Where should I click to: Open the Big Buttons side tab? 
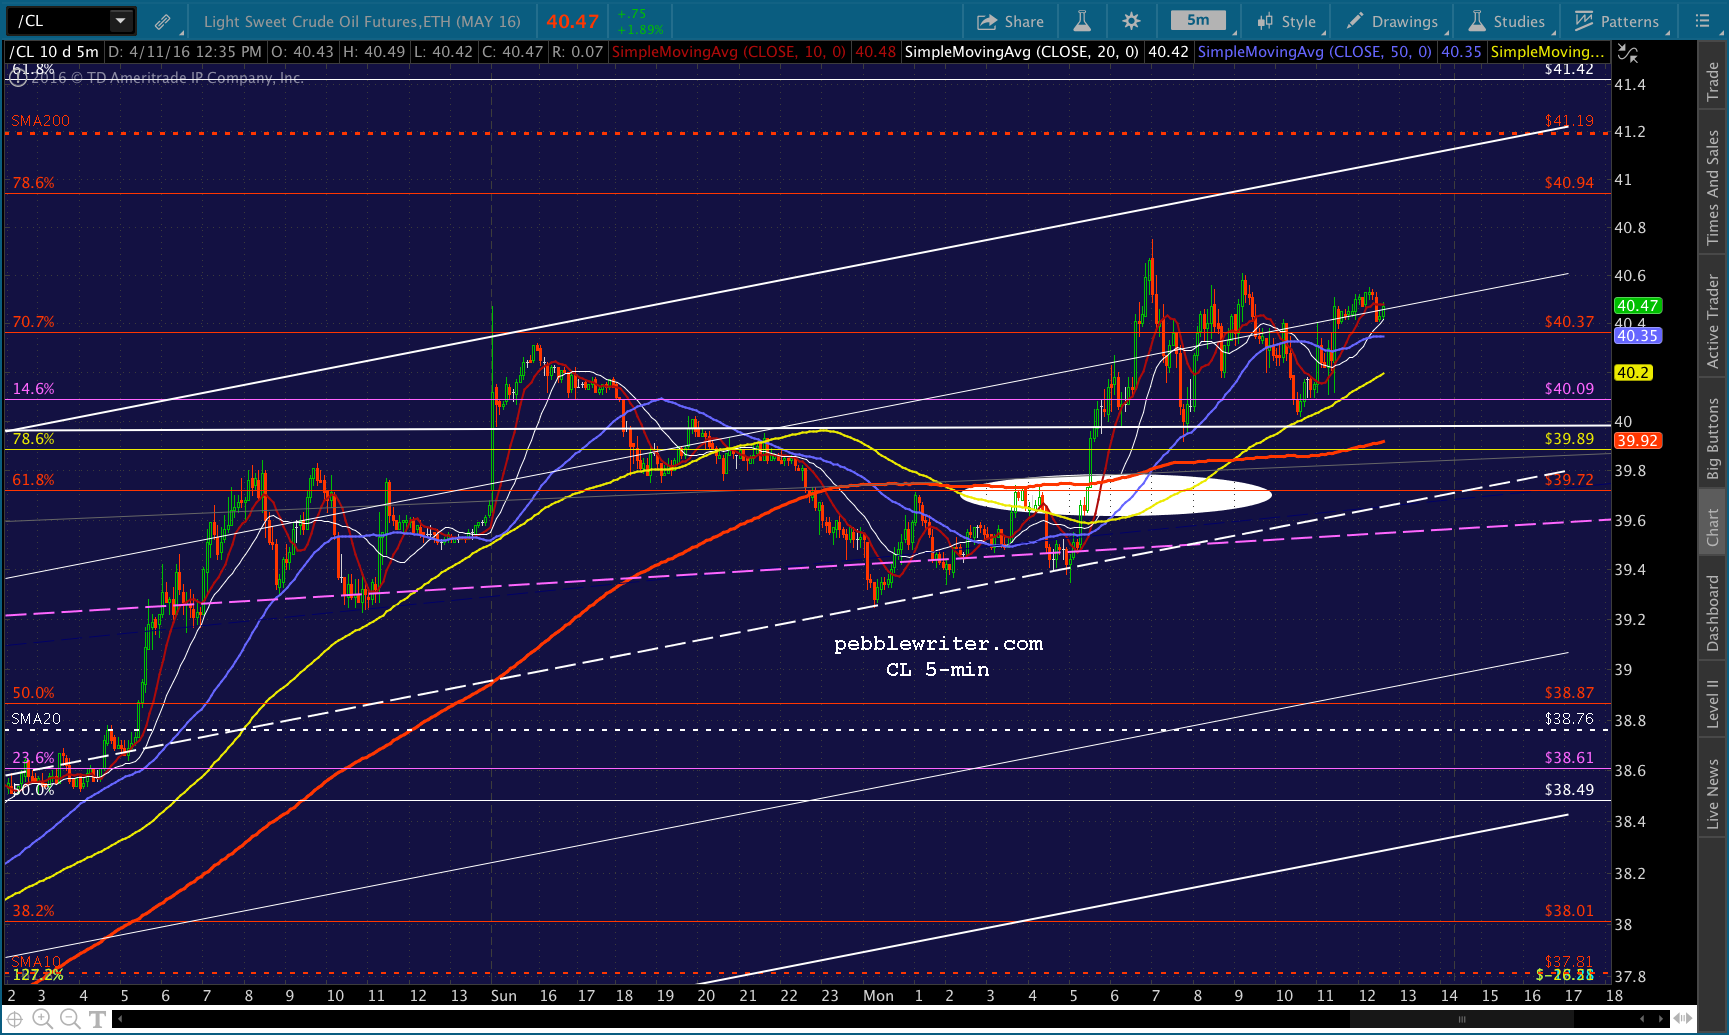[1713, 438]
